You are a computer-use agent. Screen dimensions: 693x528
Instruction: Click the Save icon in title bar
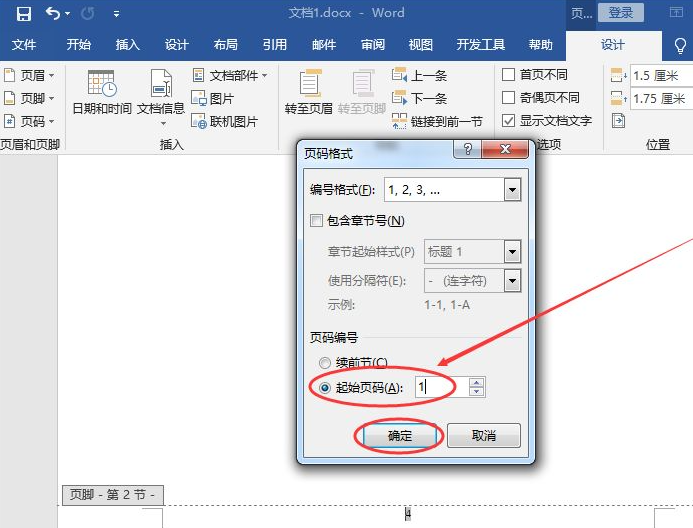pos(23,14)
